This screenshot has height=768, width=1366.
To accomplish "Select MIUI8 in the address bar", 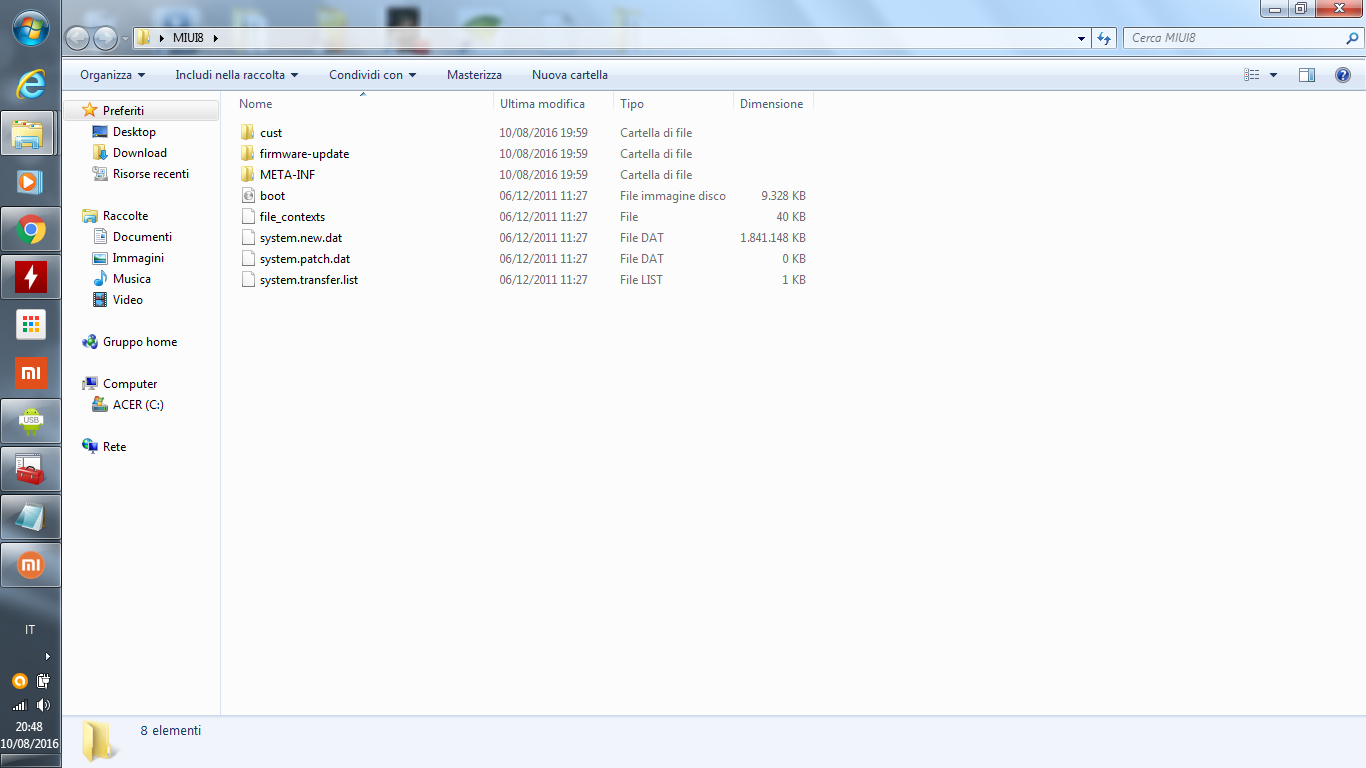I will click(x=188, y=38).
